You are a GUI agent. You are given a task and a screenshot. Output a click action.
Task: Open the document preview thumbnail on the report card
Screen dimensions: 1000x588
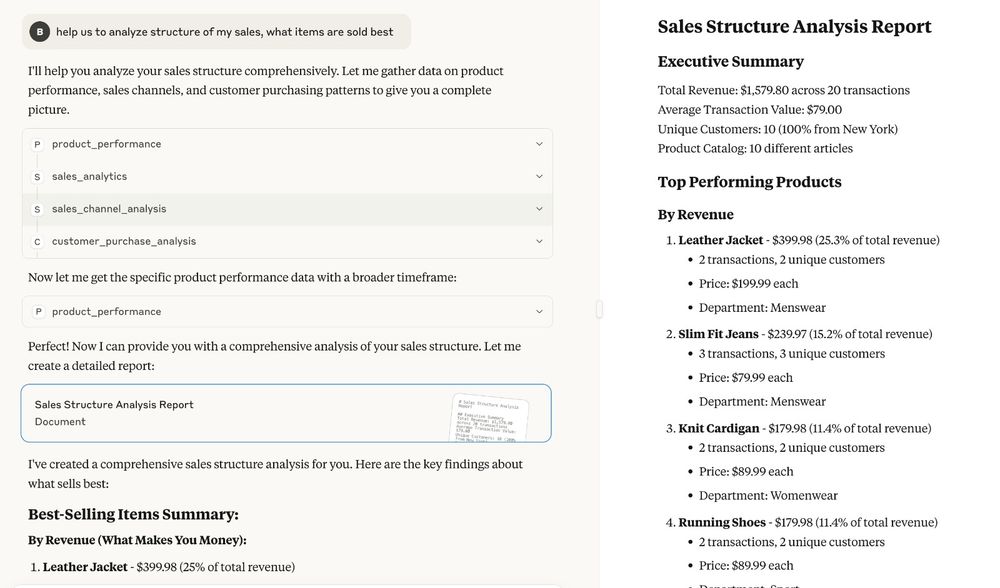click(489, 414)
